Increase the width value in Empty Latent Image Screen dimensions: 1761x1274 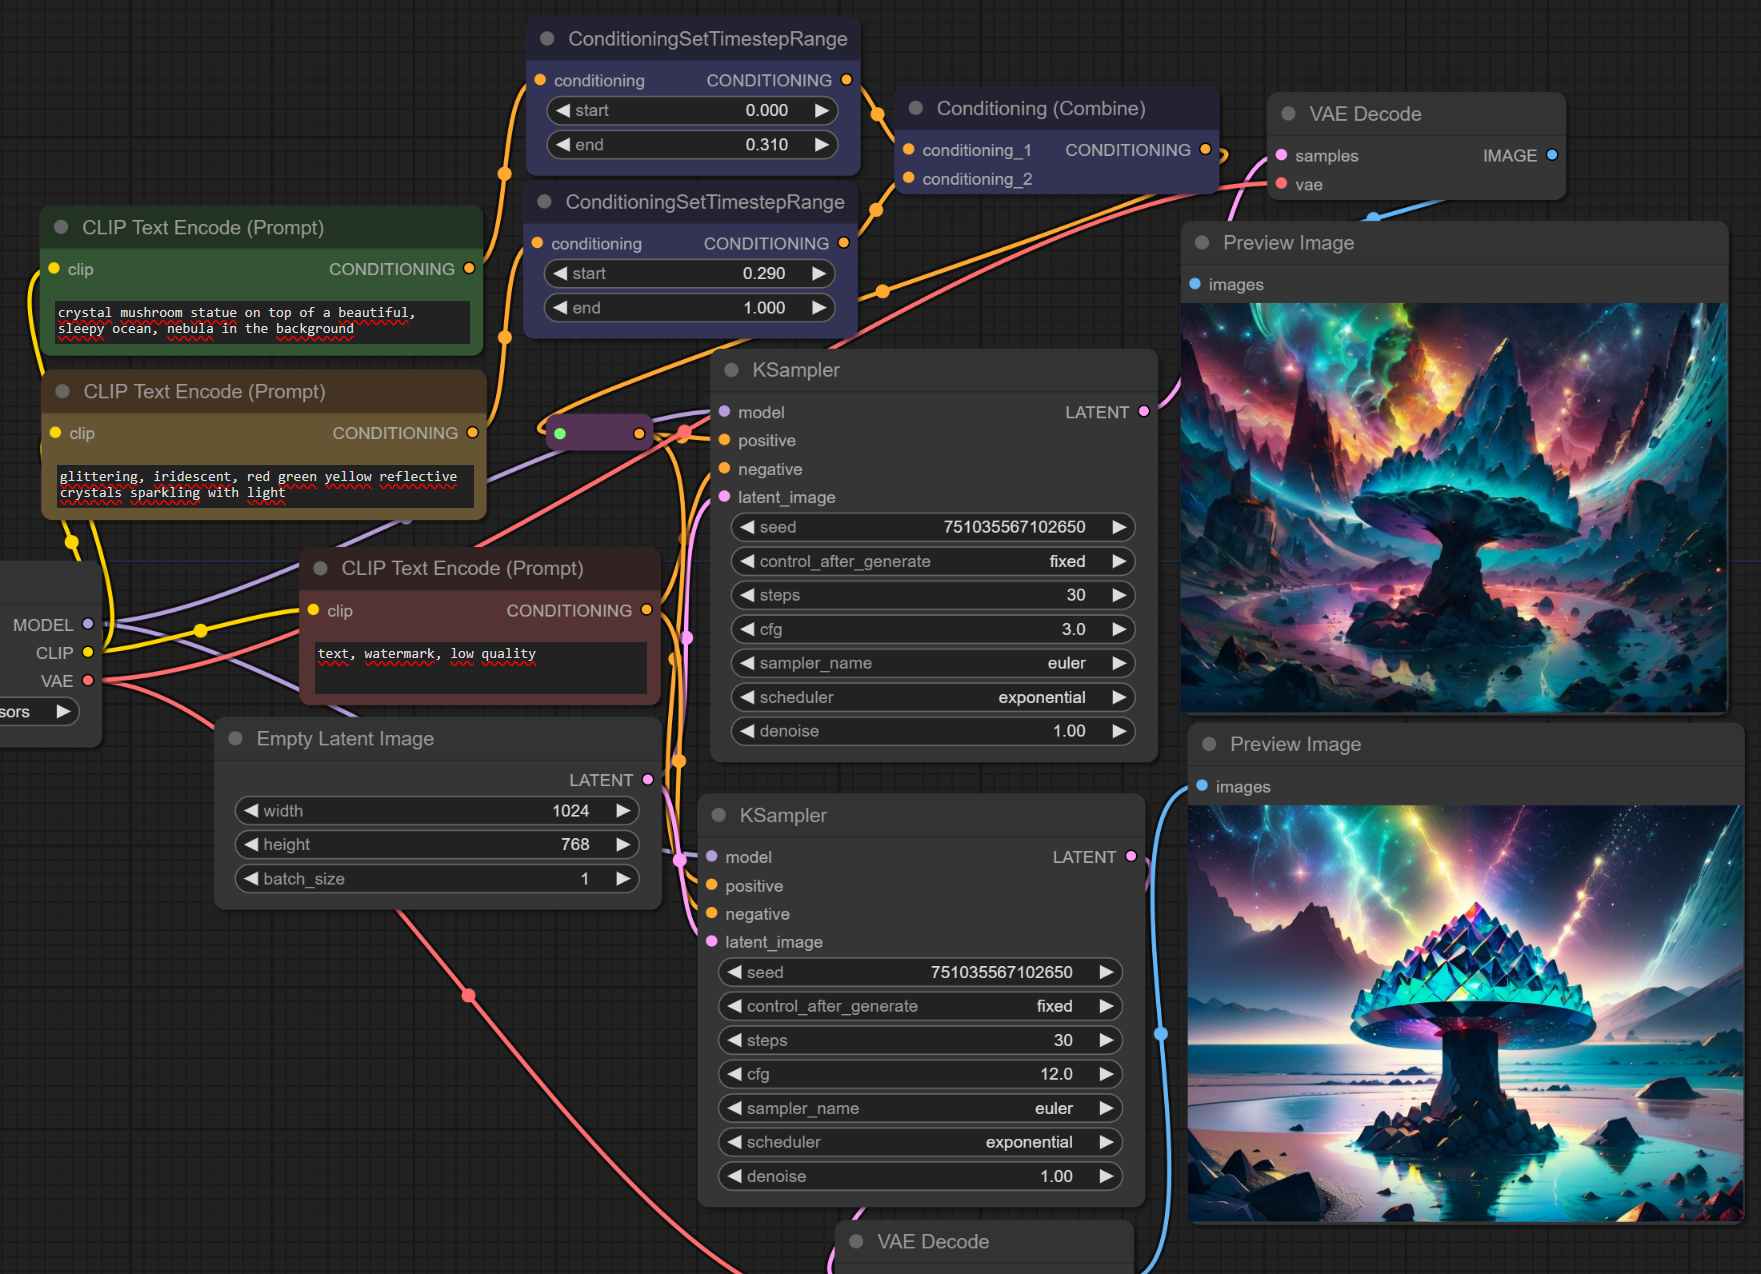pos(623,811)
